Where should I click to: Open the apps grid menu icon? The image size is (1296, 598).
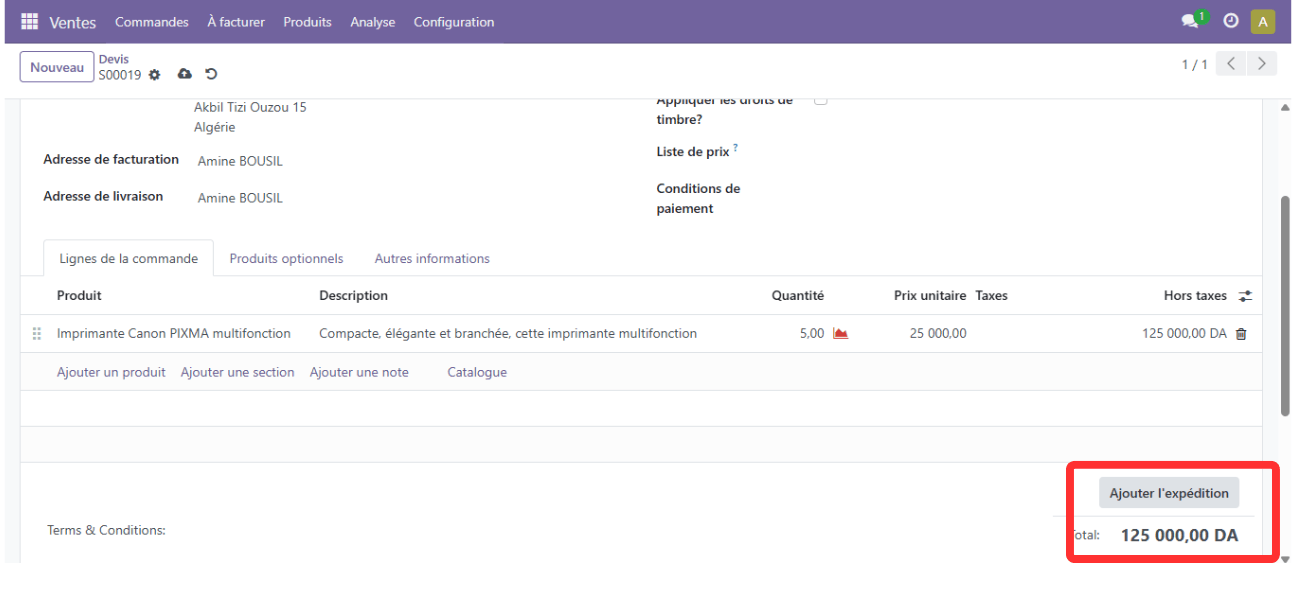click(x=29, y=22)
